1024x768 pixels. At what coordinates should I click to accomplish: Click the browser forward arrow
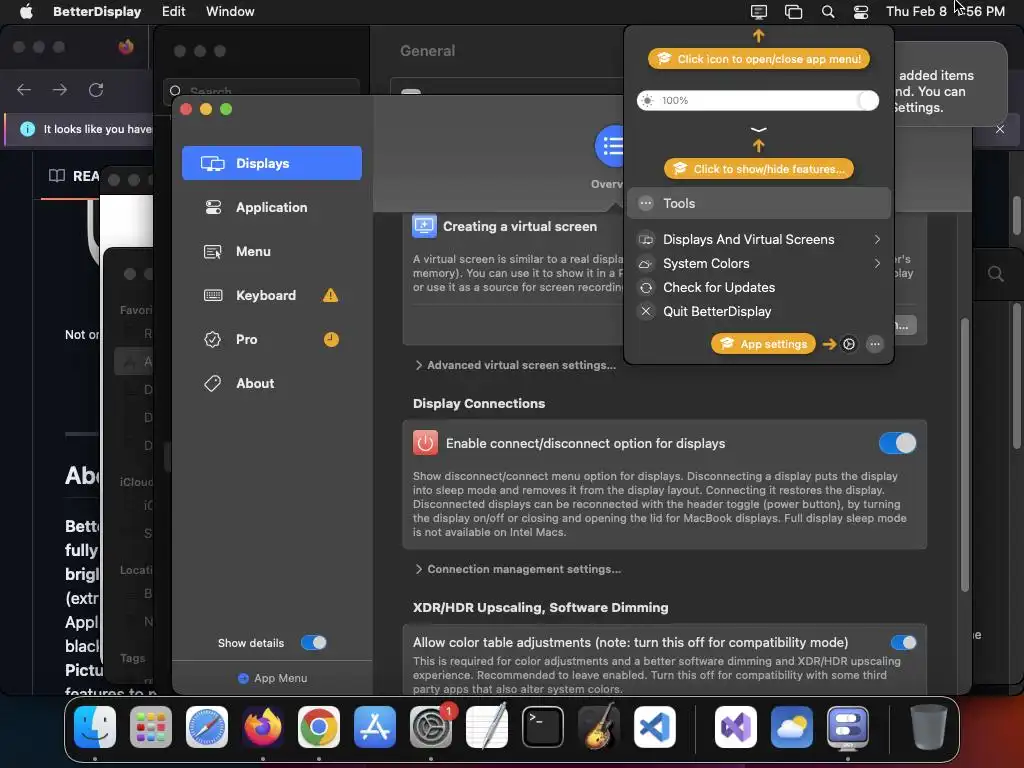pos(59,89)
